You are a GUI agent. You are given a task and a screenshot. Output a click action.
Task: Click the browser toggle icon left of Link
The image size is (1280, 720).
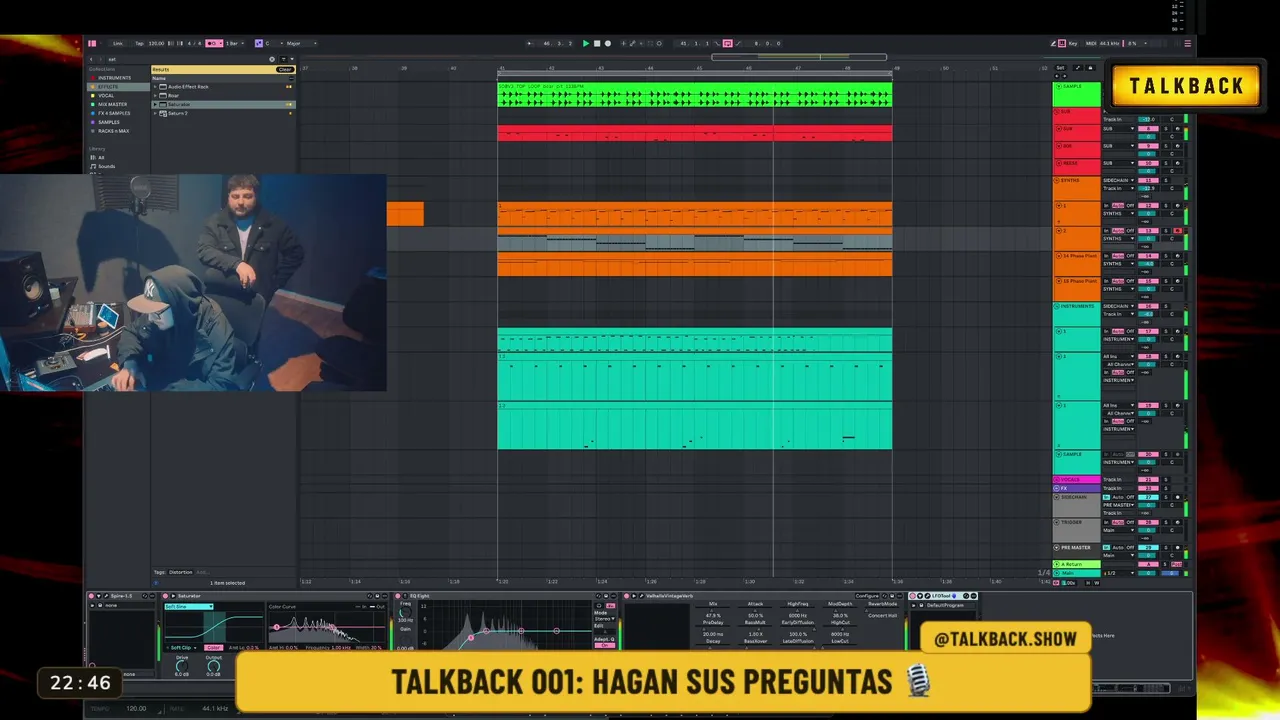click(x=92, y=43)
